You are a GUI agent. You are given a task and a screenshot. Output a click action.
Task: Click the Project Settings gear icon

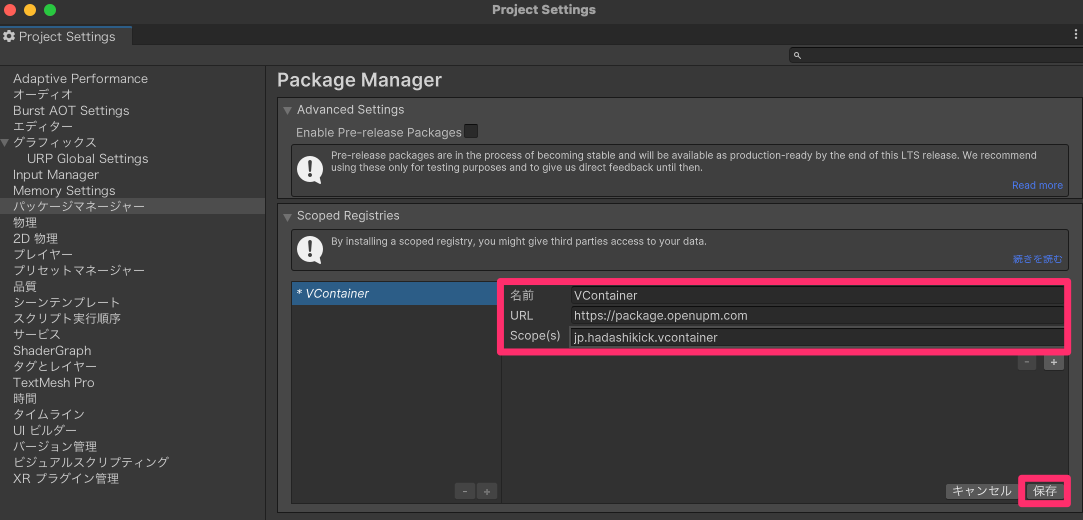[9, 37]
